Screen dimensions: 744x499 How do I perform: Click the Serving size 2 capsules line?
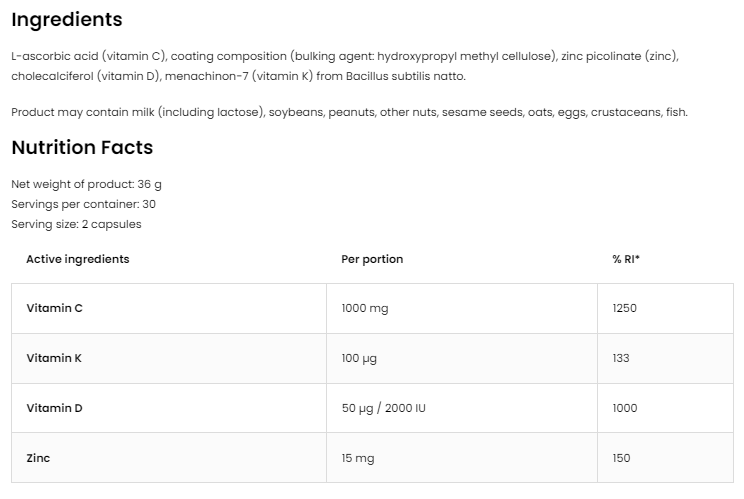(x=76, y=224)
